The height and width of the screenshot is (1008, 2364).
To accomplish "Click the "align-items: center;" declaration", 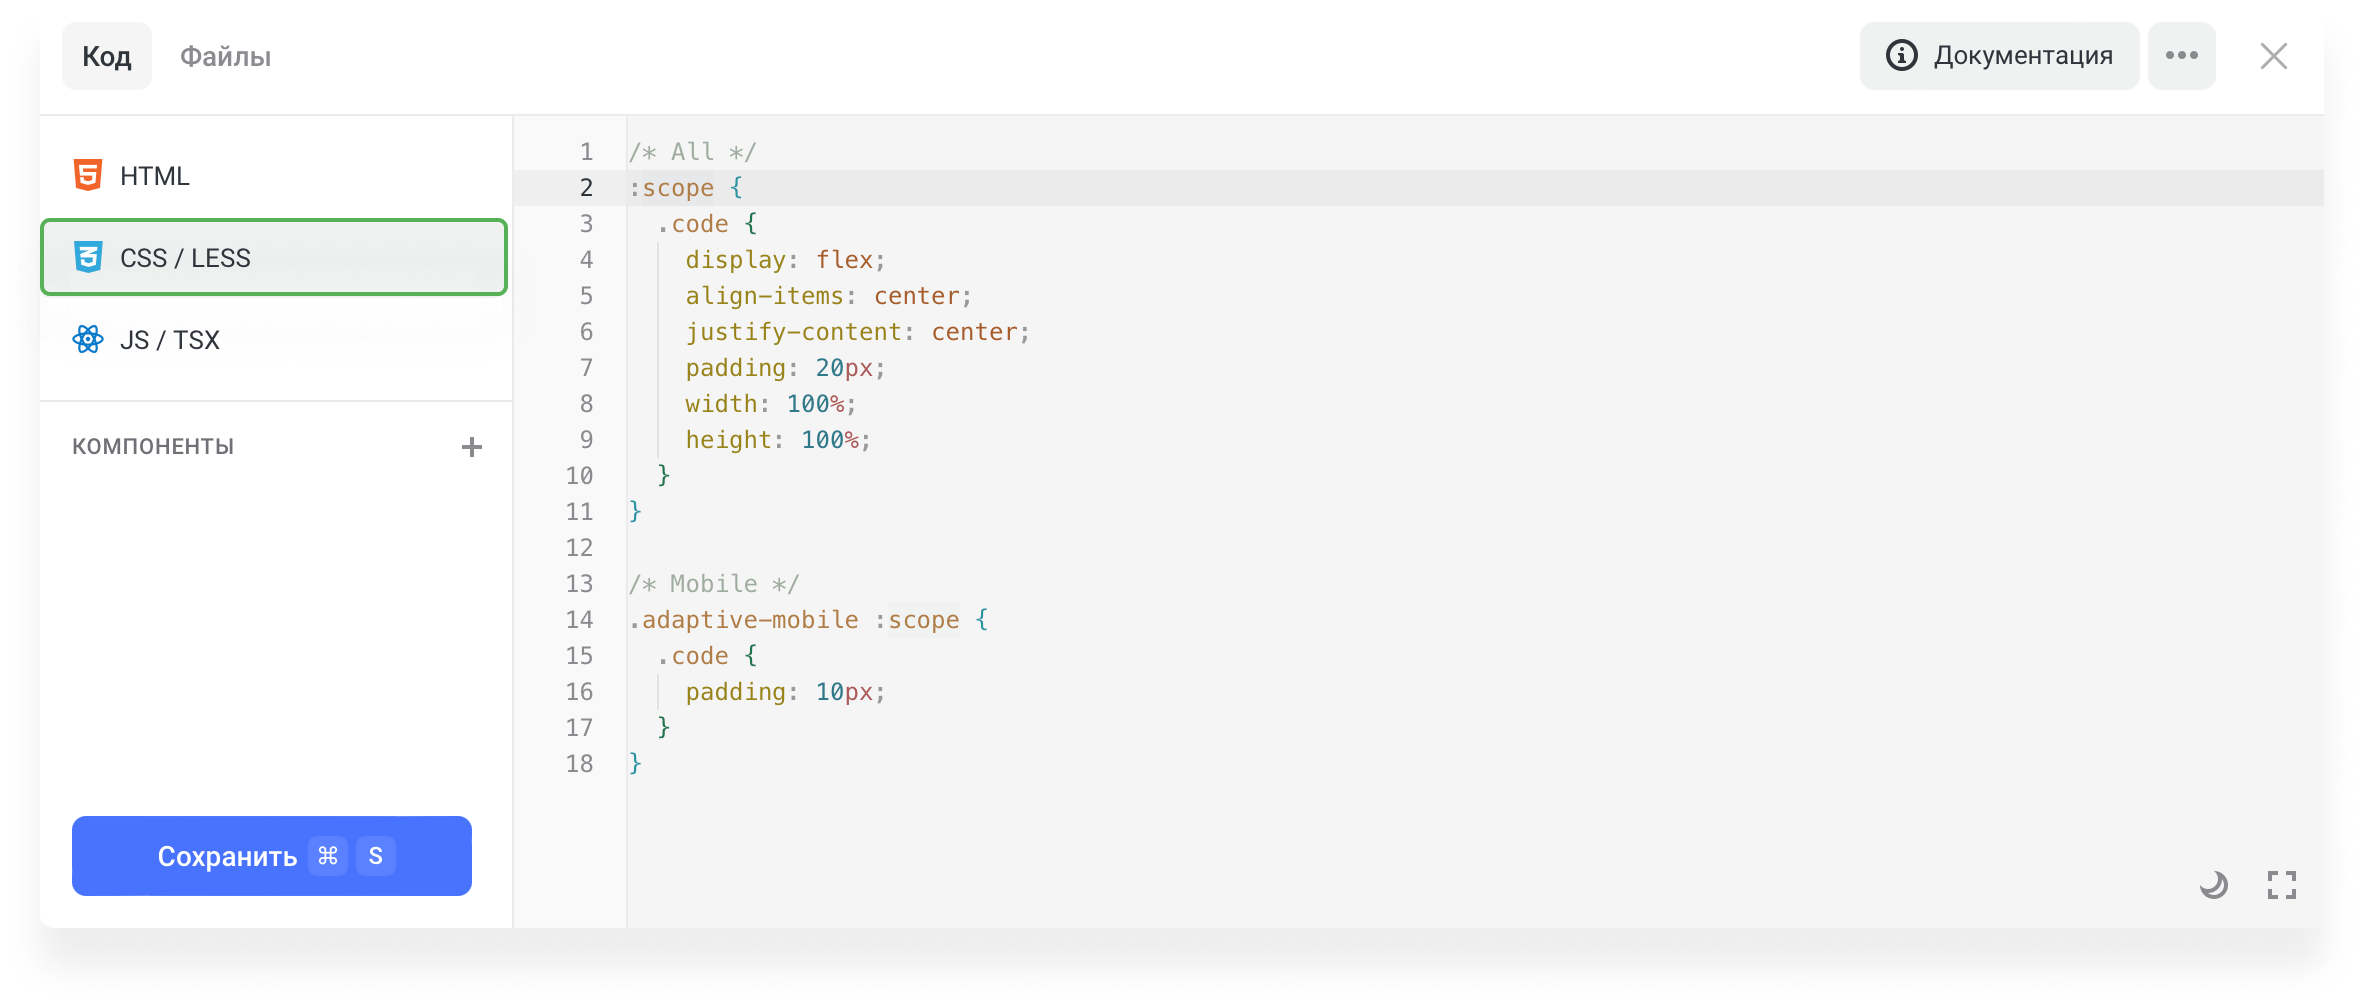I will [828, 296].
